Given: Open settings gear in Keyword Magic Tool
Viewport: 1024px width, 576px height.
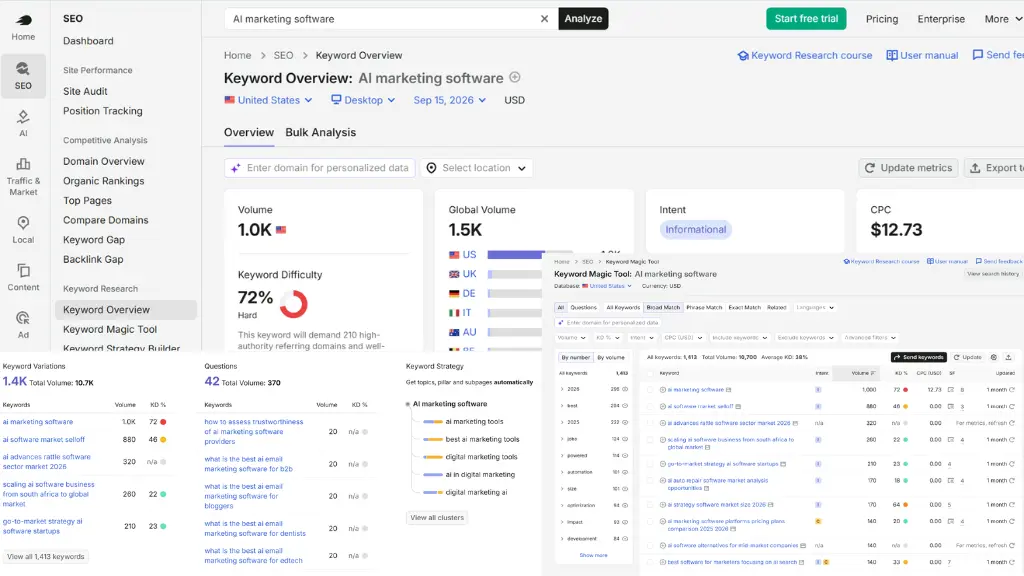Looking at the screenshot, I should (x=993, y=357).
